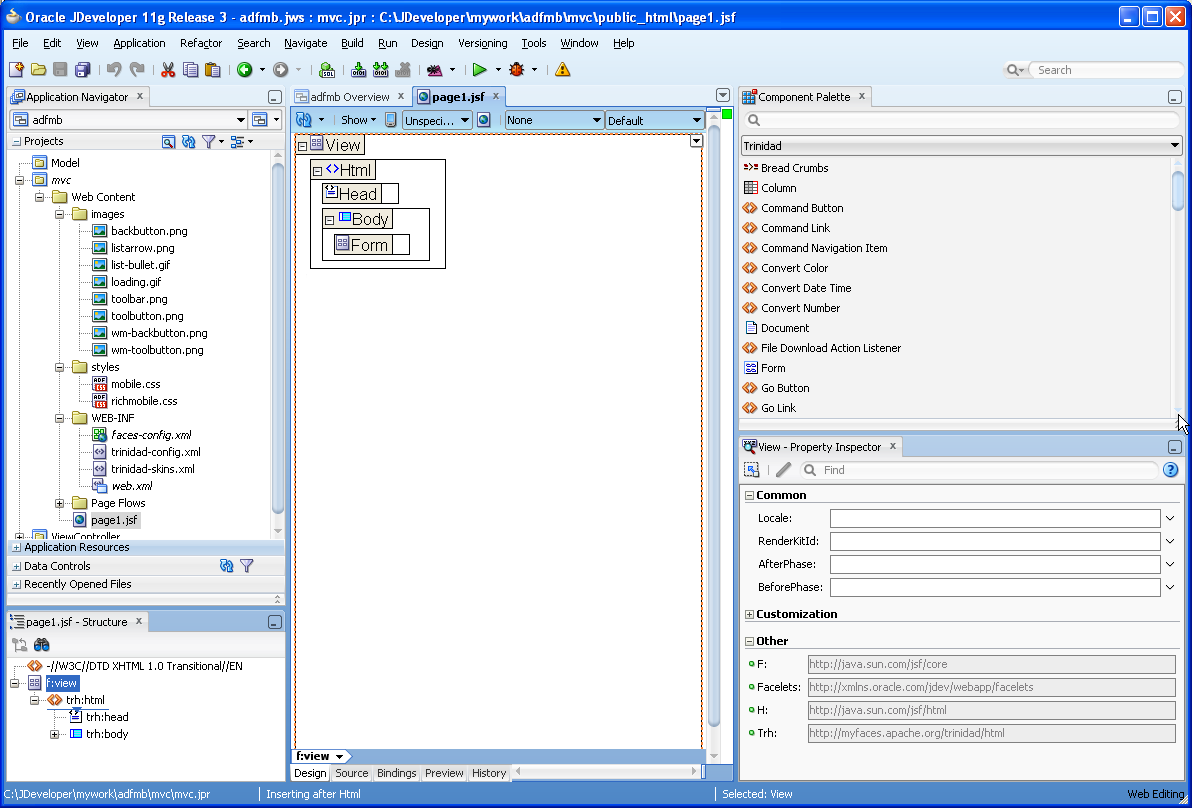Screen dimensions: 1192x808
Task: Expand the Page Flows folder
Action: (x=59, y=503)
